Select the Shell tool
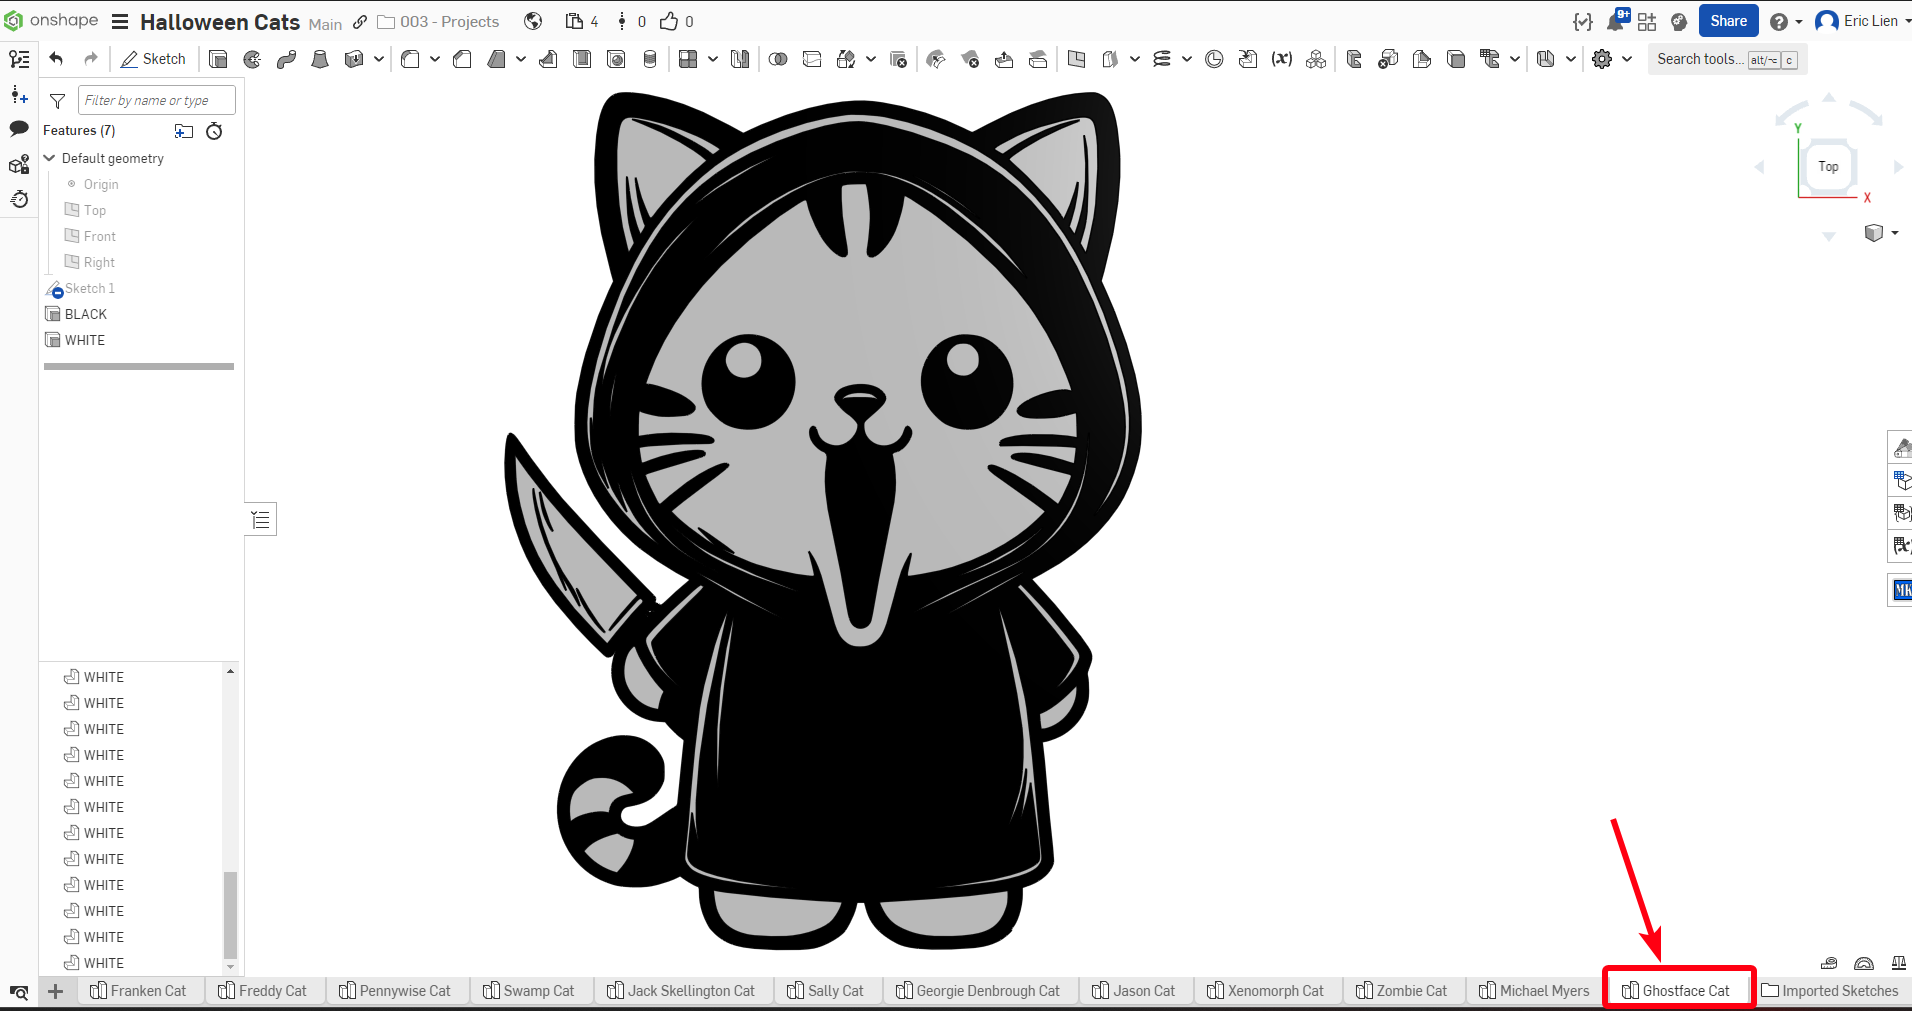Image resolution: width=1912 pixels, height=1011 pixels. pos(582,59)
